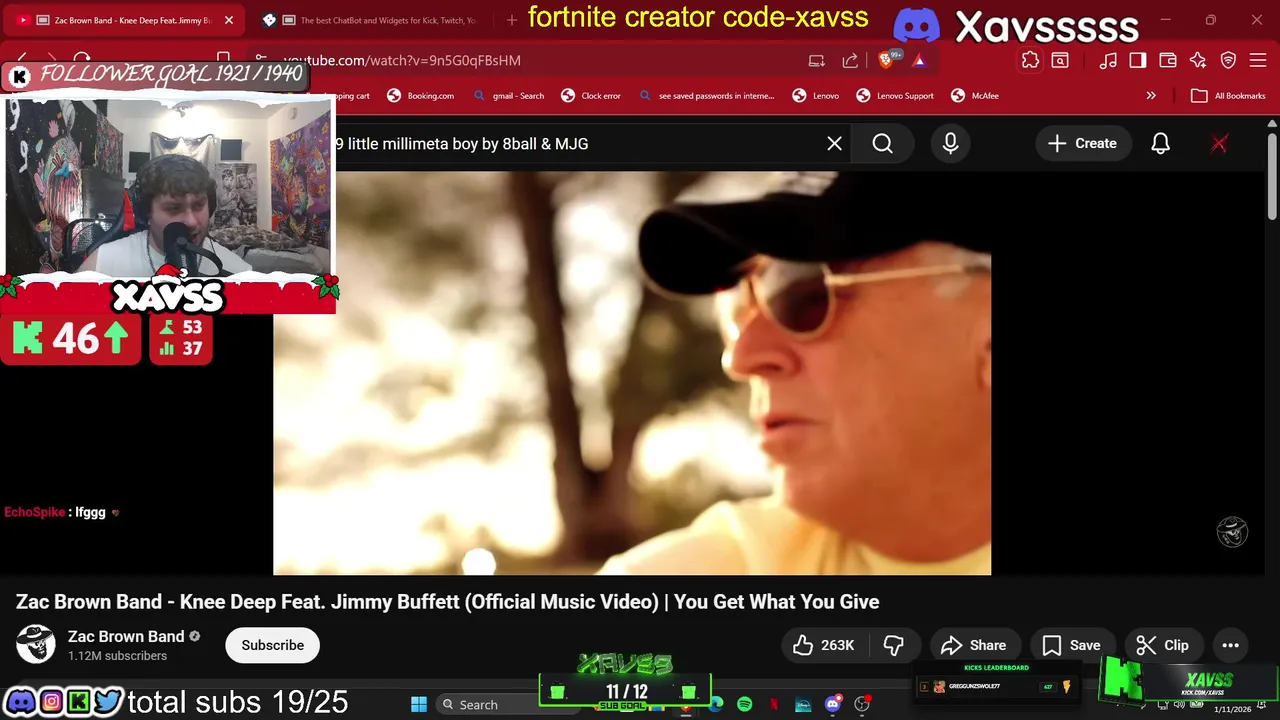This screenshot has width=1280, height=720.
Task: Open the McAfee bookmark
Action: [975, 96]
